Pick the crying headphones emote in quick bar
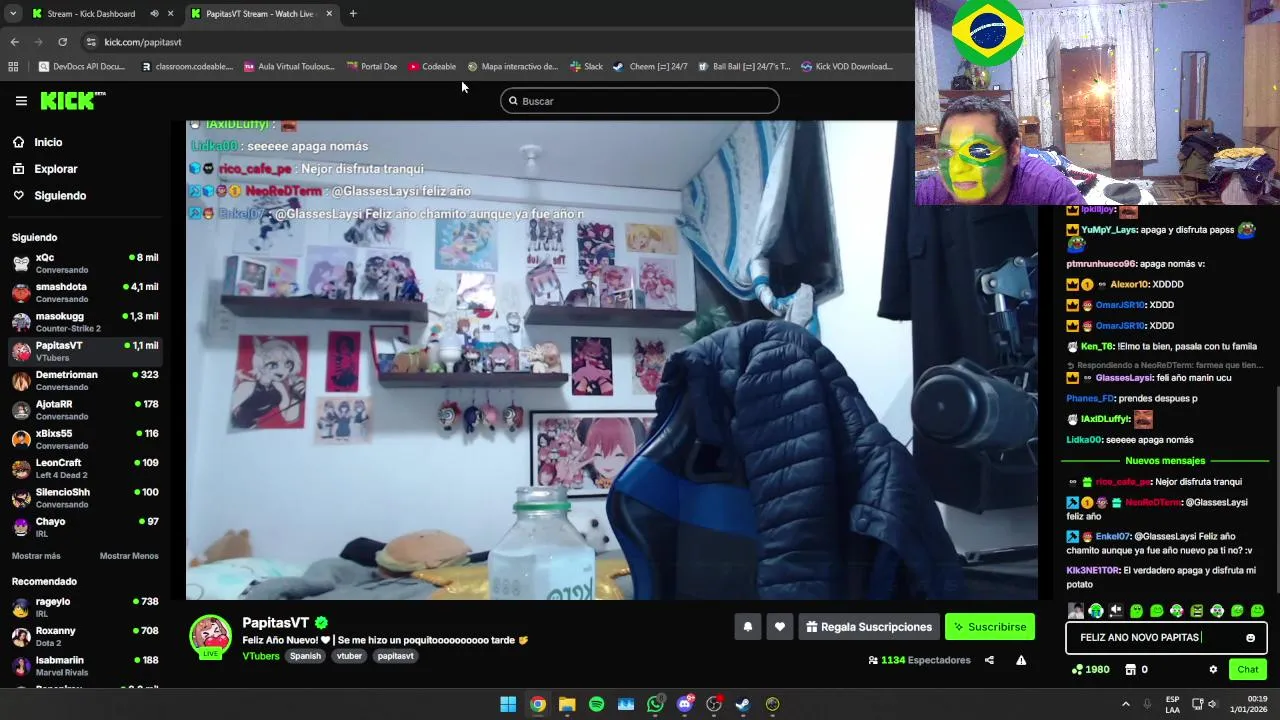The width and height of the screenshot is (1280, 720). [1096, 611]
